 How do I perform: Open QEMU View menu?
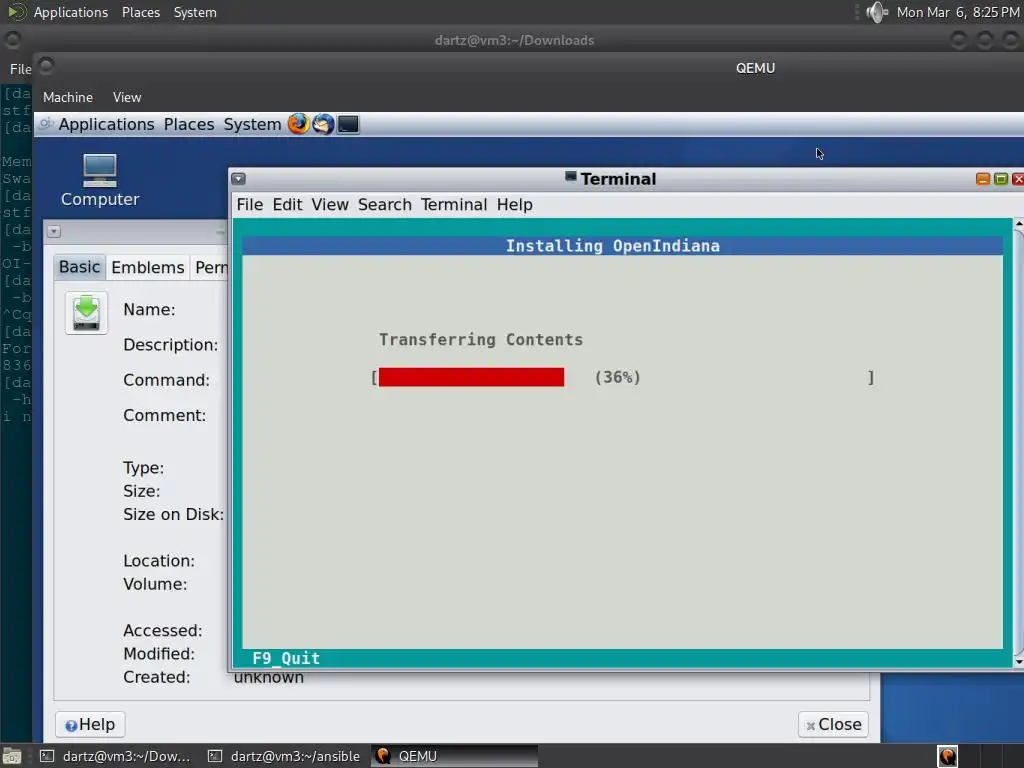pos(127,97)
